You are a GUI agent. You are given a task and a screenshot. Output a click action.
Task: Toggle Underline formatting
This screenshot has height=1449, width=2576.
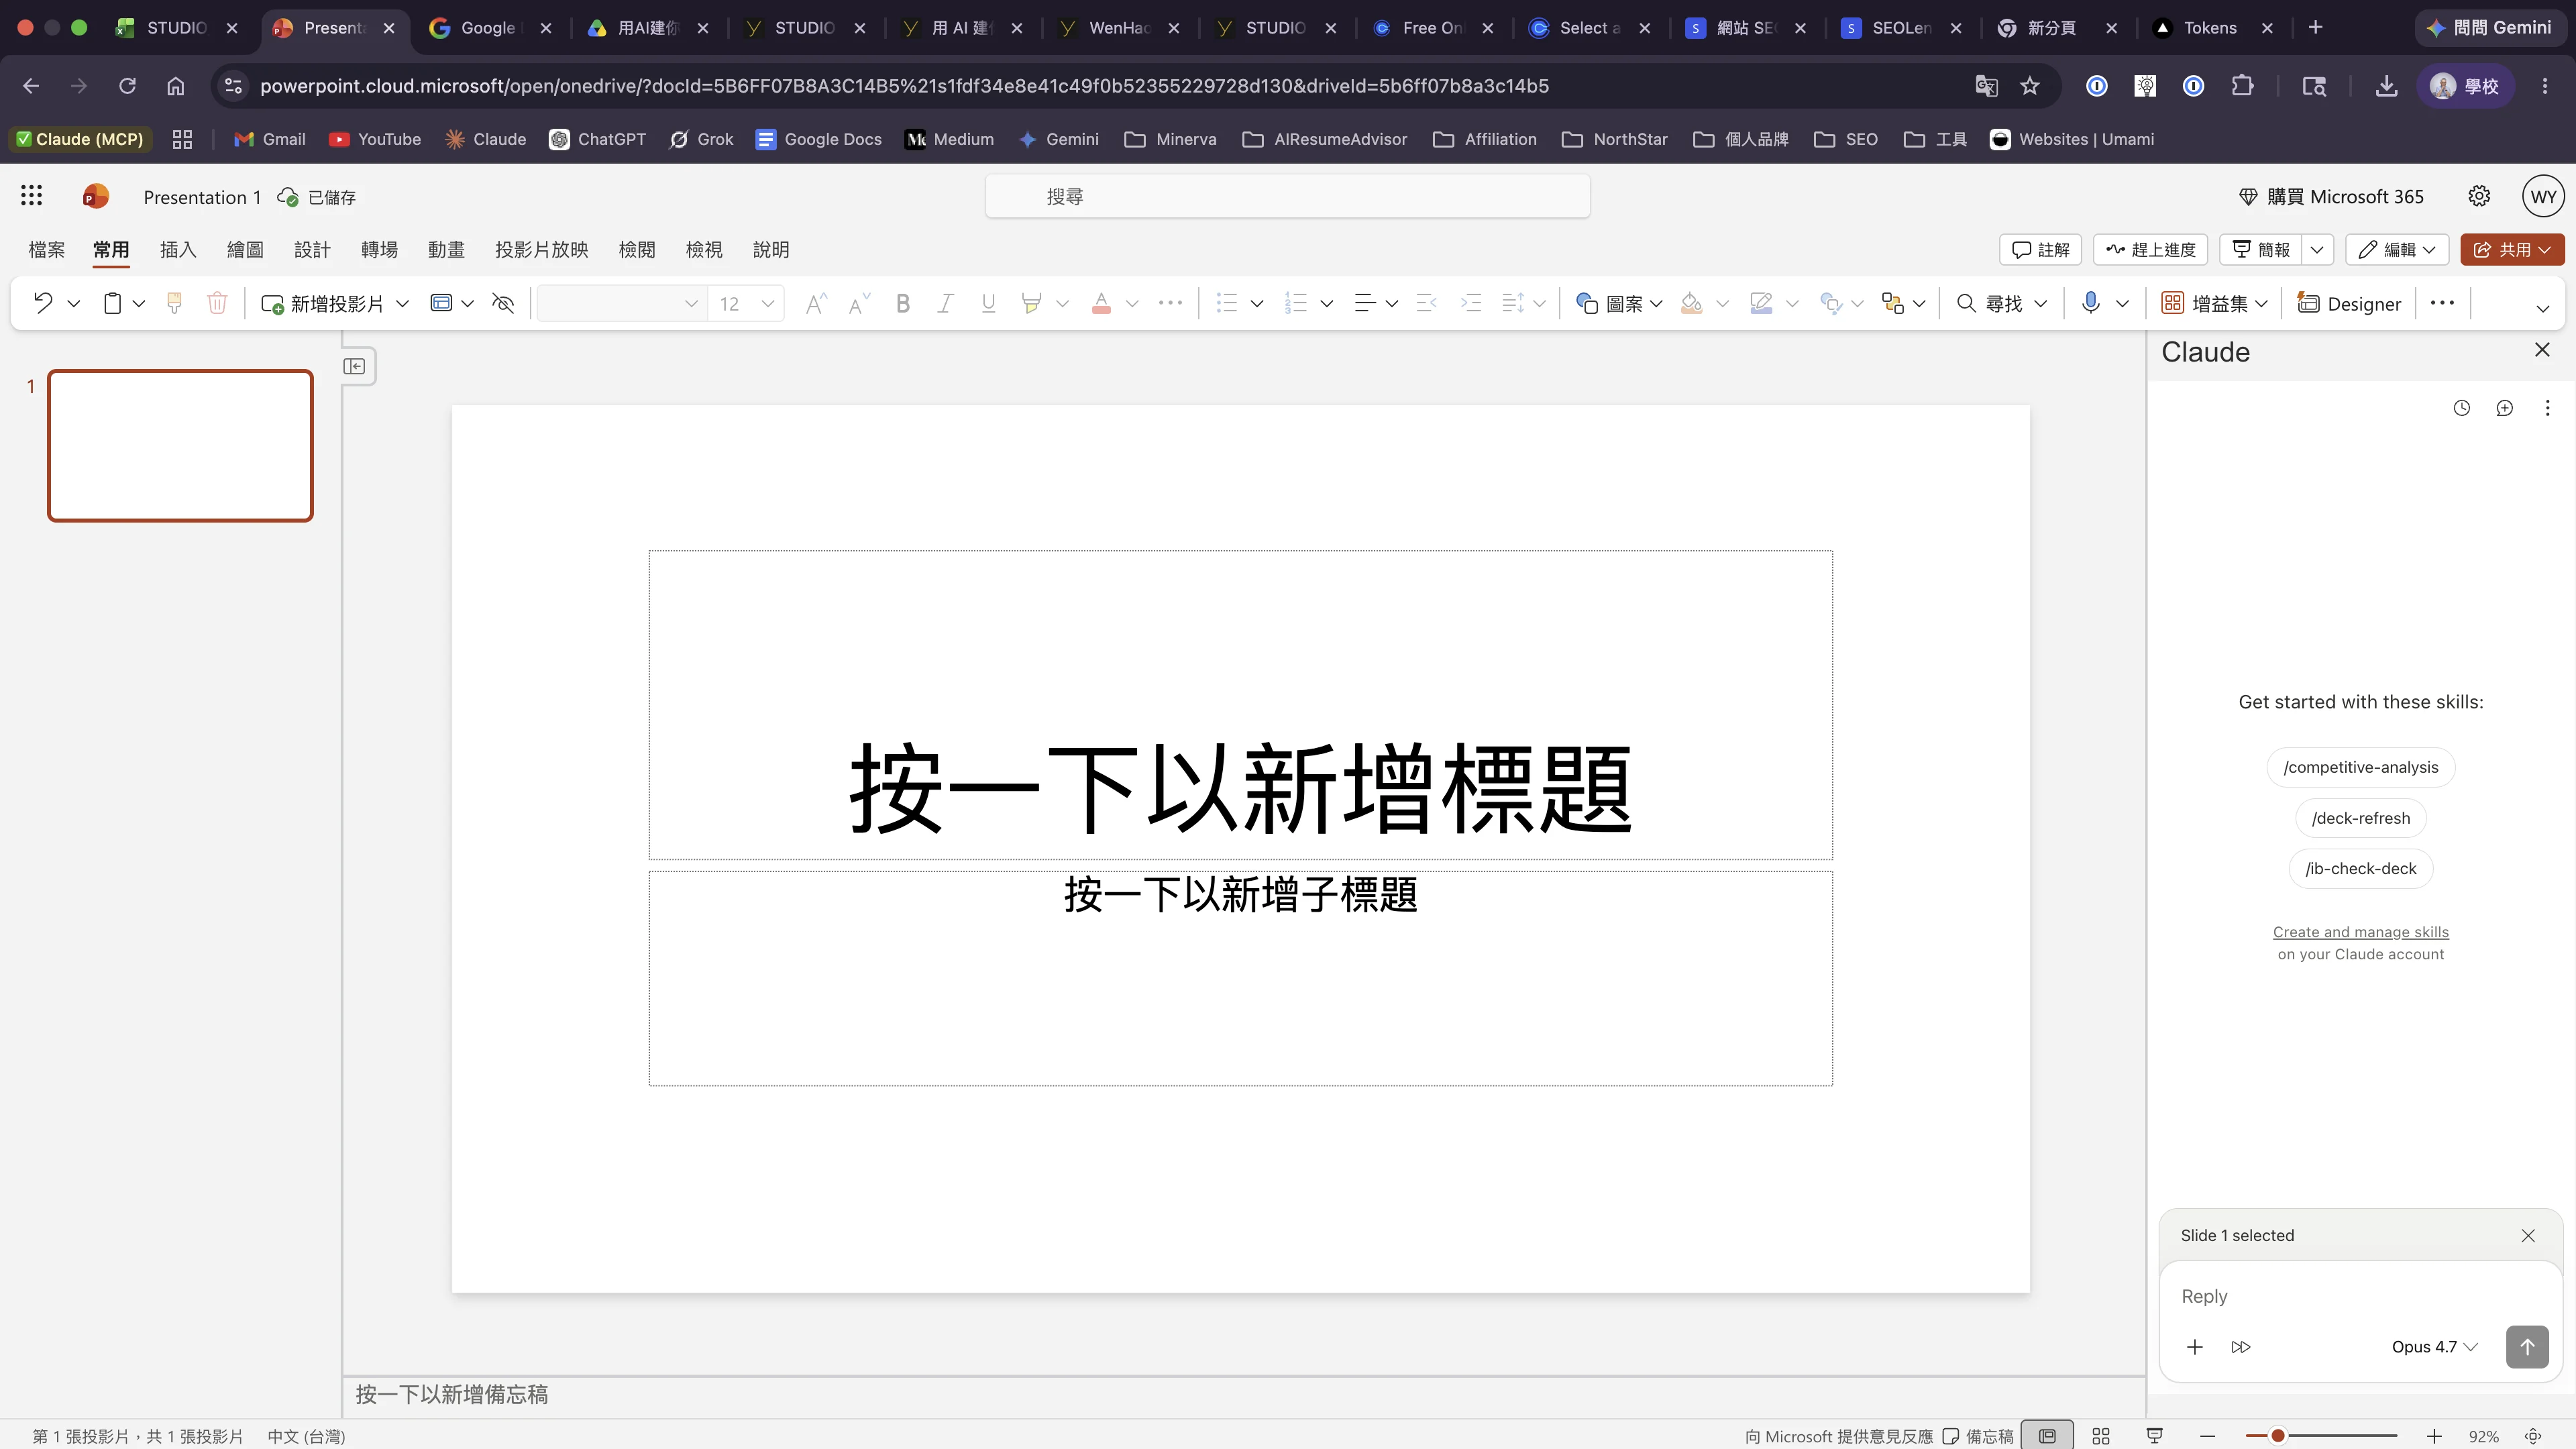click(x=988, y=303)
